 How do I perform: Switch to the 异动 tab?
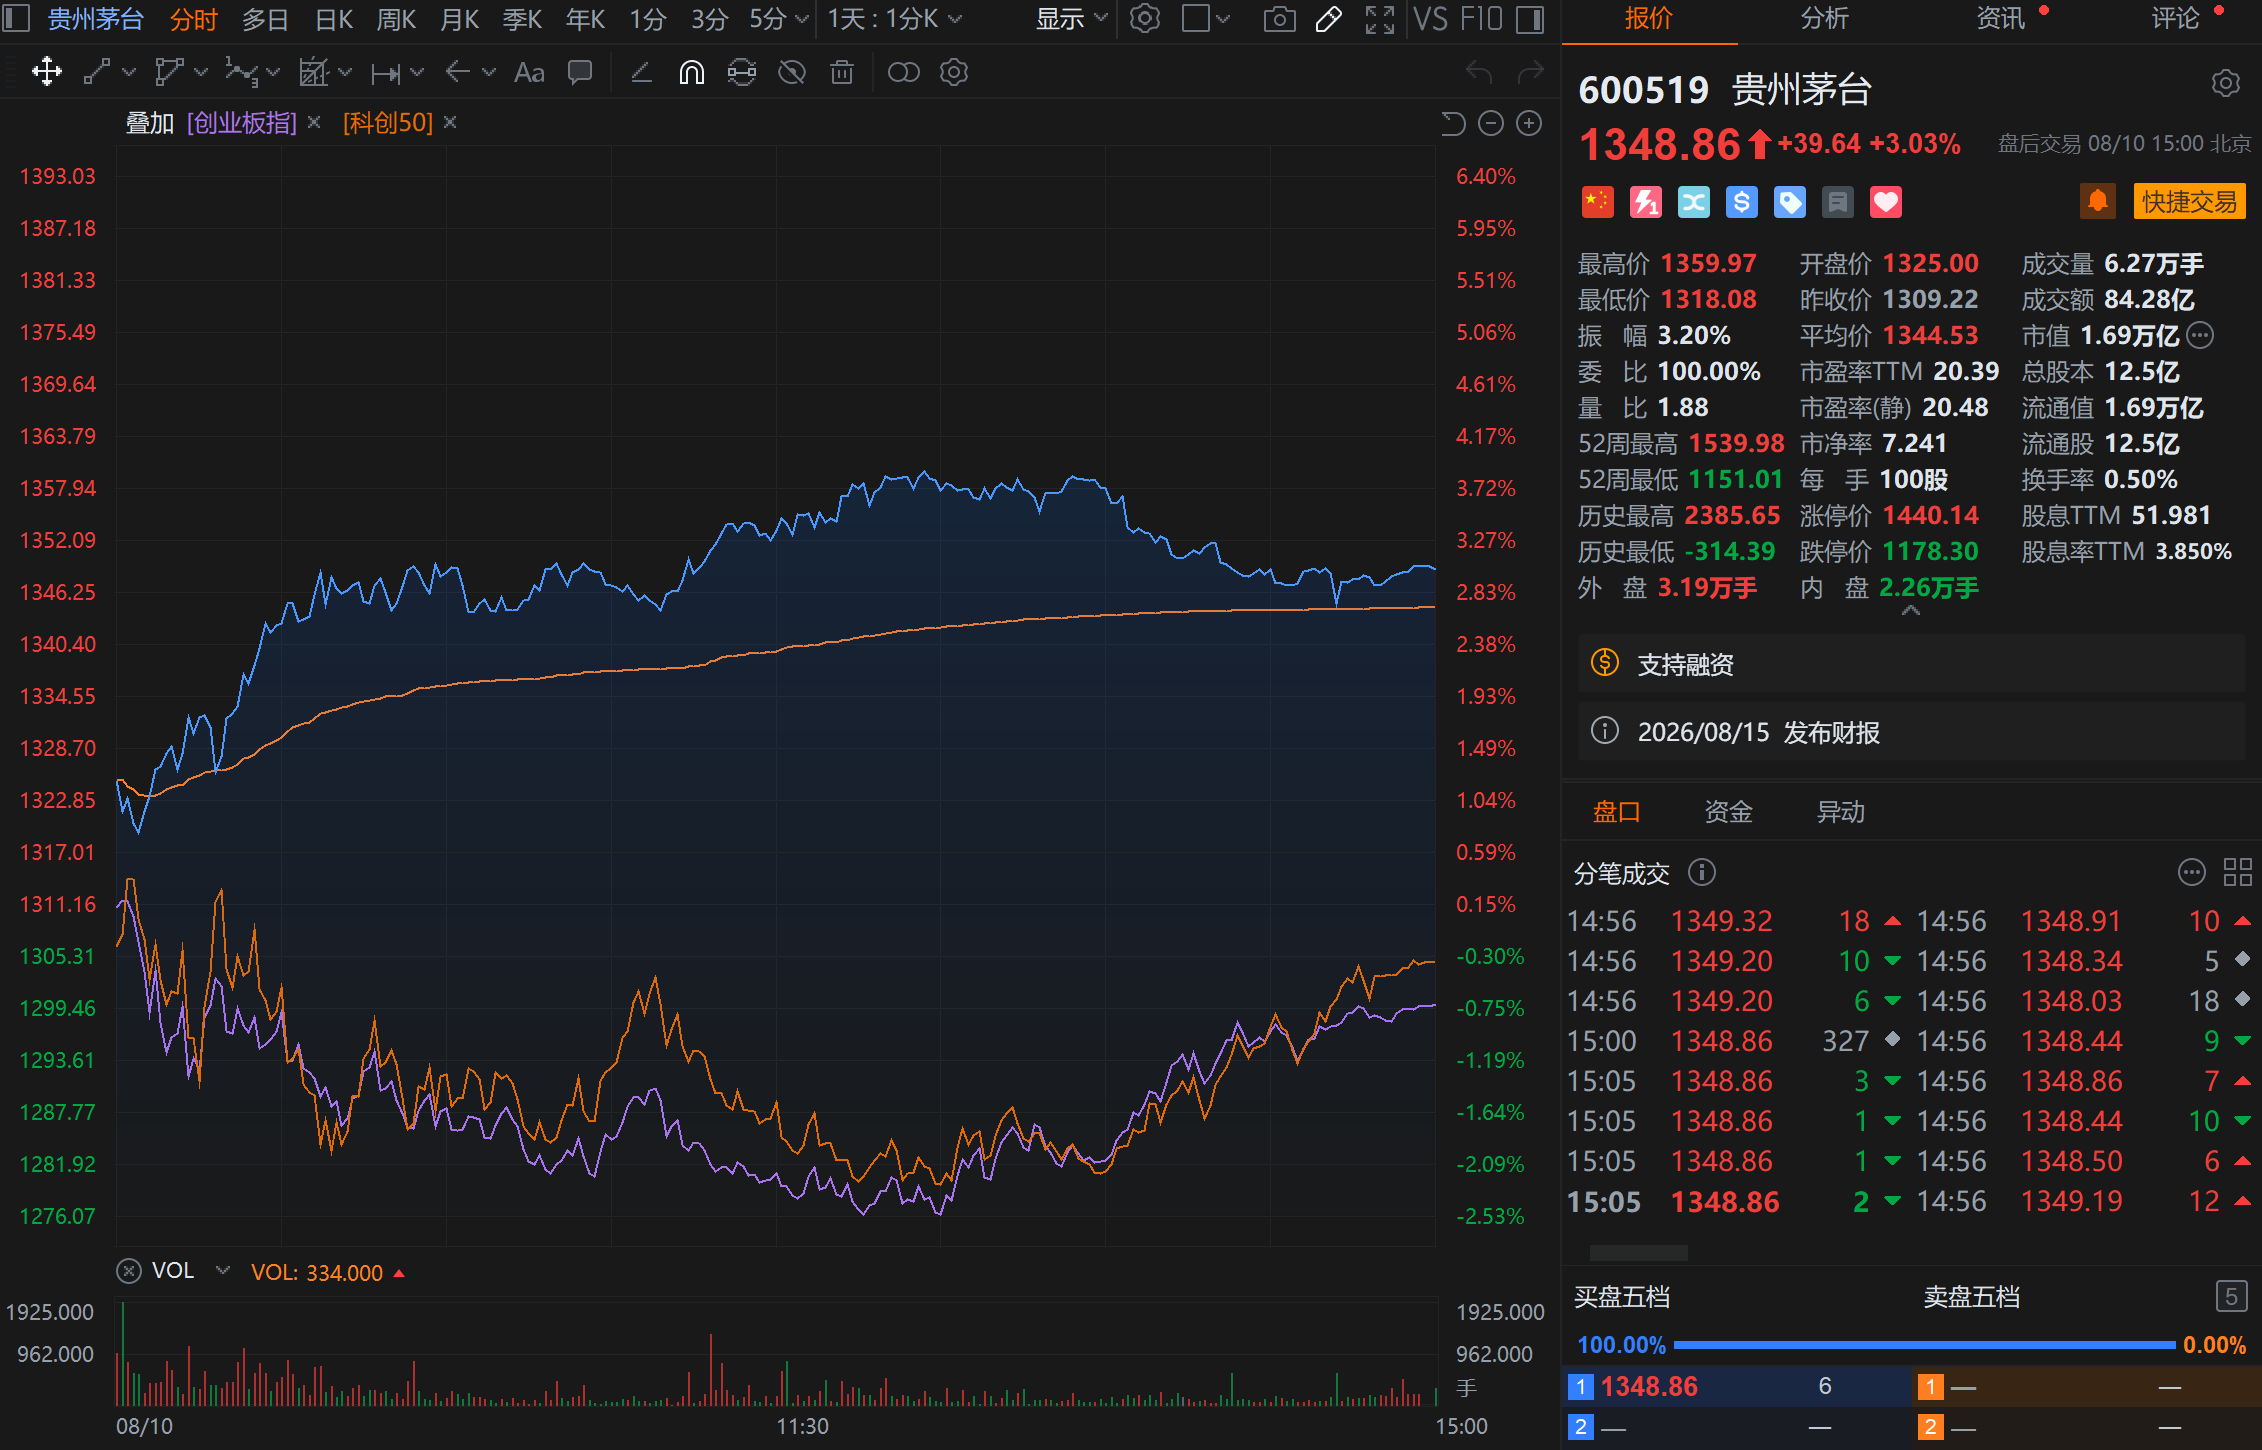click(x=1840, y=812)
